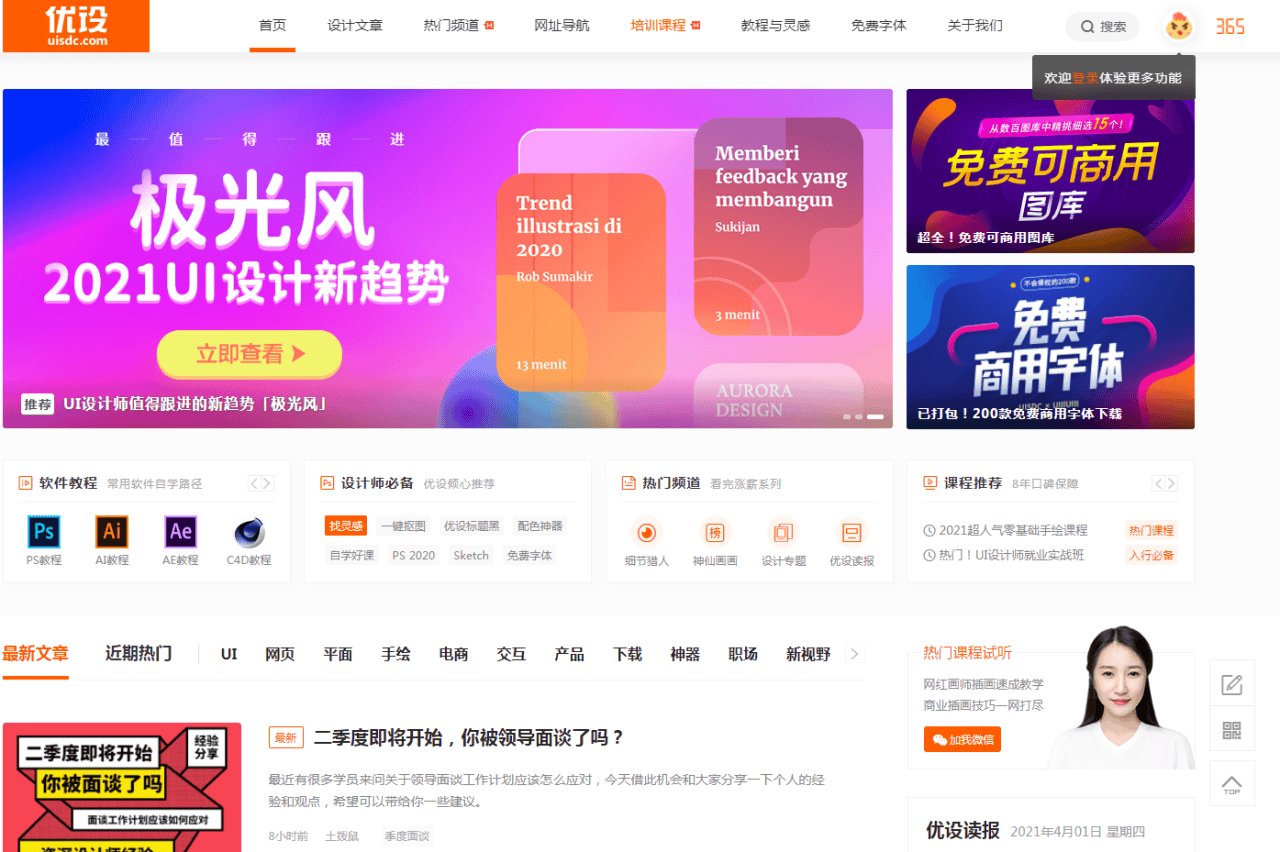
Task: Click the 细节猎人 channel icon
Action: click(646, 533)
